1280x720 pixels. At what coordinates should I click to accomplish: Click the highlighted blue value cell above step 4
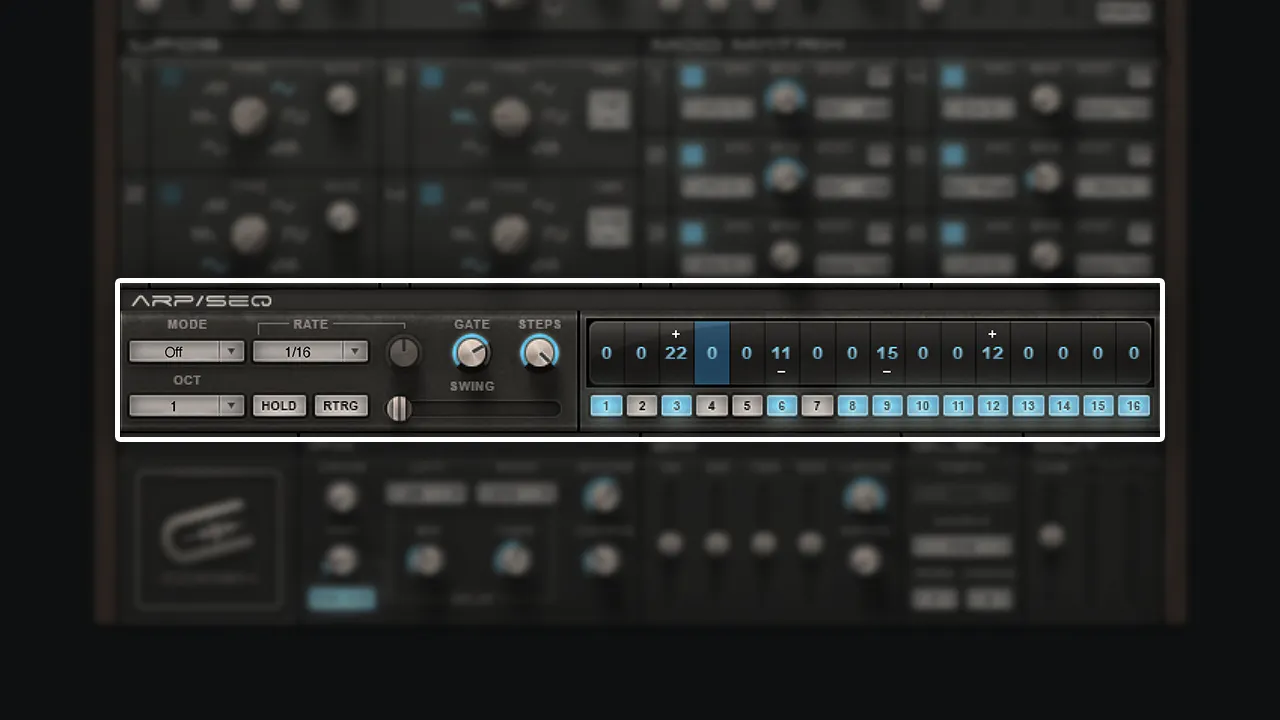coord(712,353)
